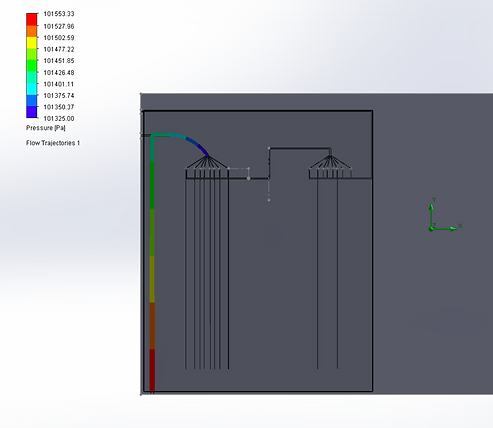
Task: Select the Pressure [Pa] legend label
Action: pyautogui.click(x=46, y=128)
